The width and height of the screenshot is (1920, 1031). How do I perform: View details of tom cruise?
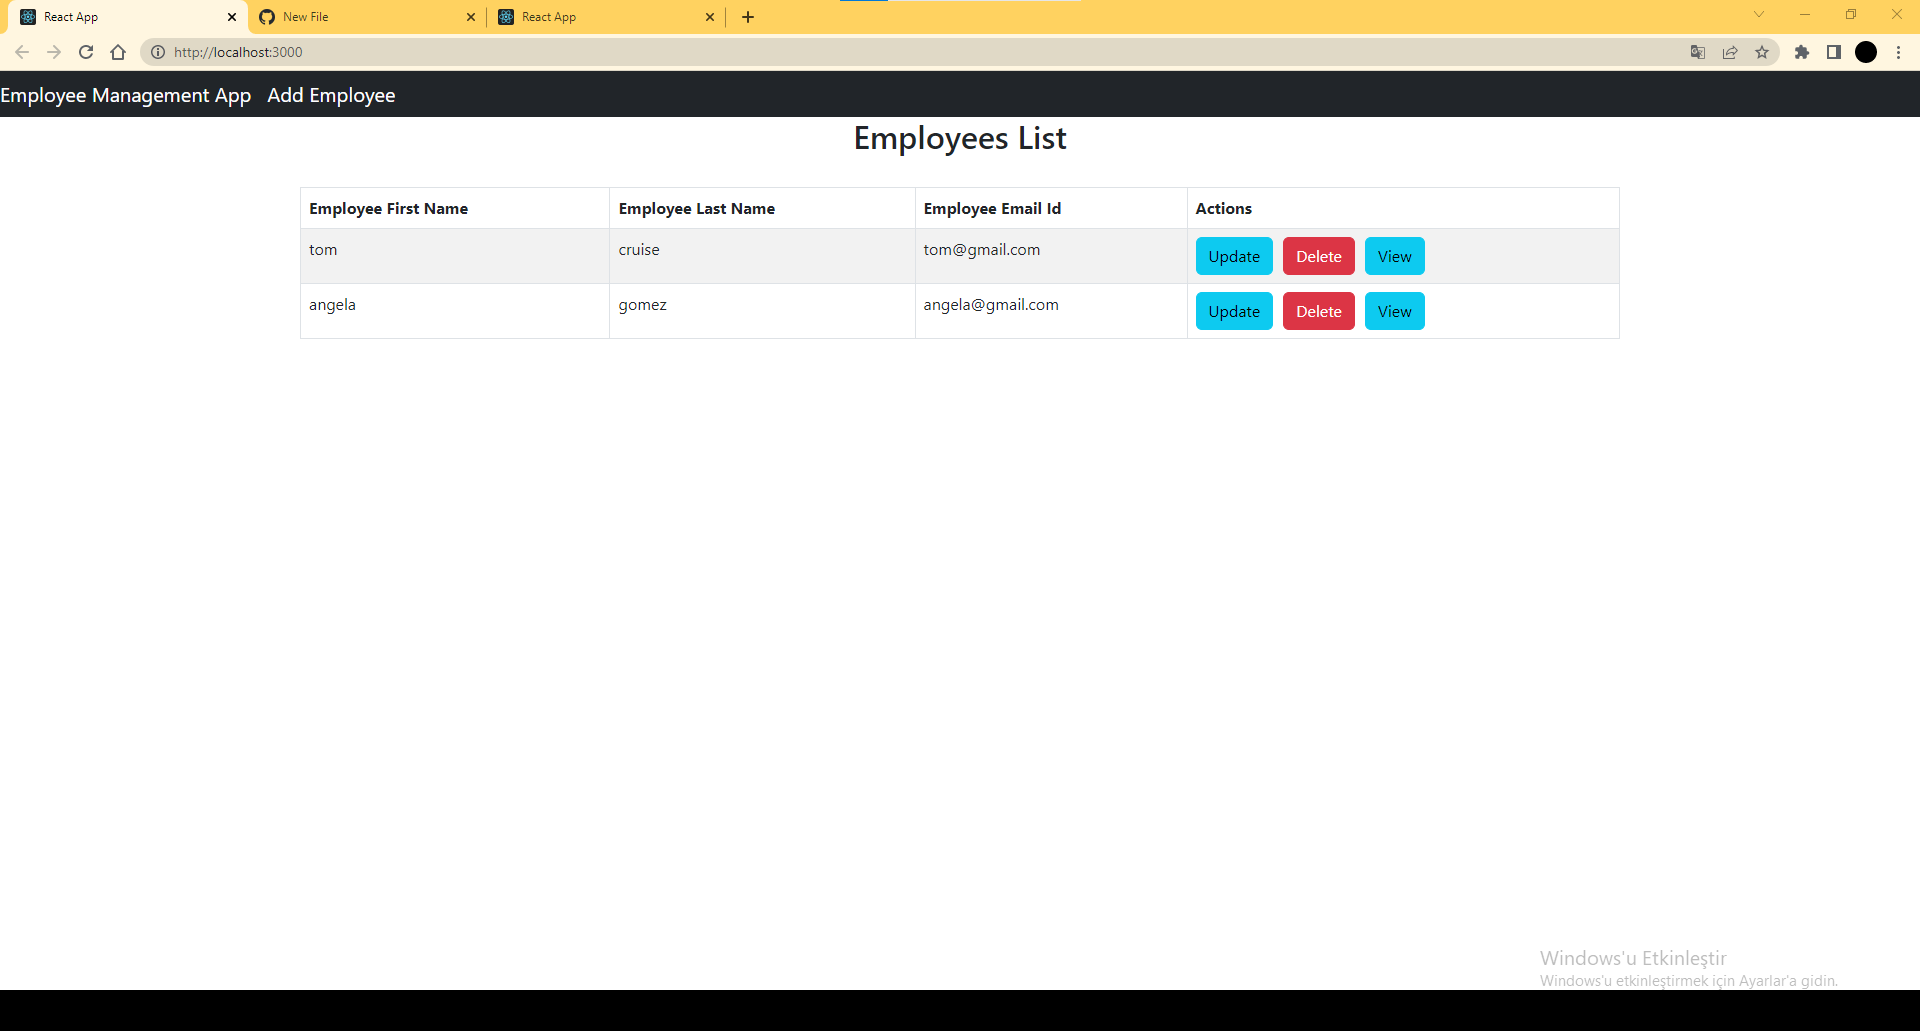click(x=1394, y=256)
